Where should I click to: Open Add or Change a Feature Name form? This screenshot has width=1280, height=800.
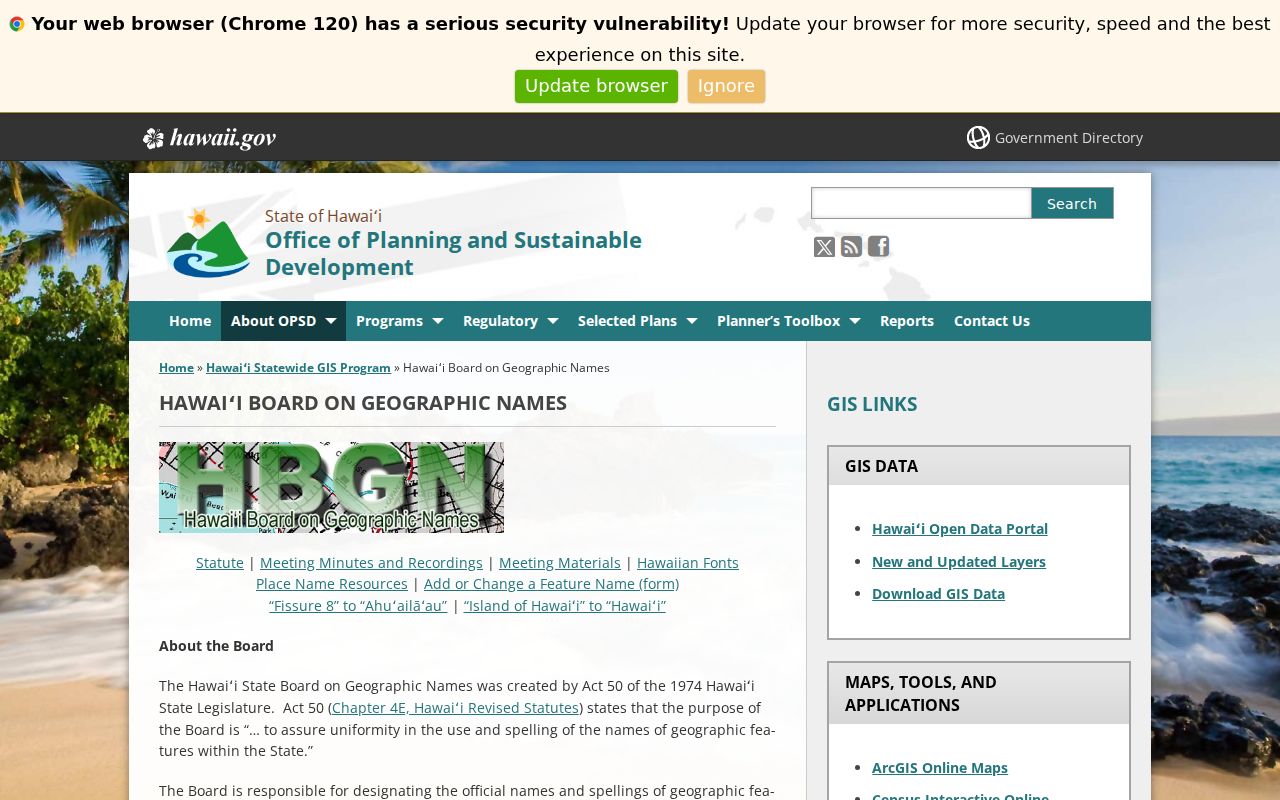pos(551,584)
